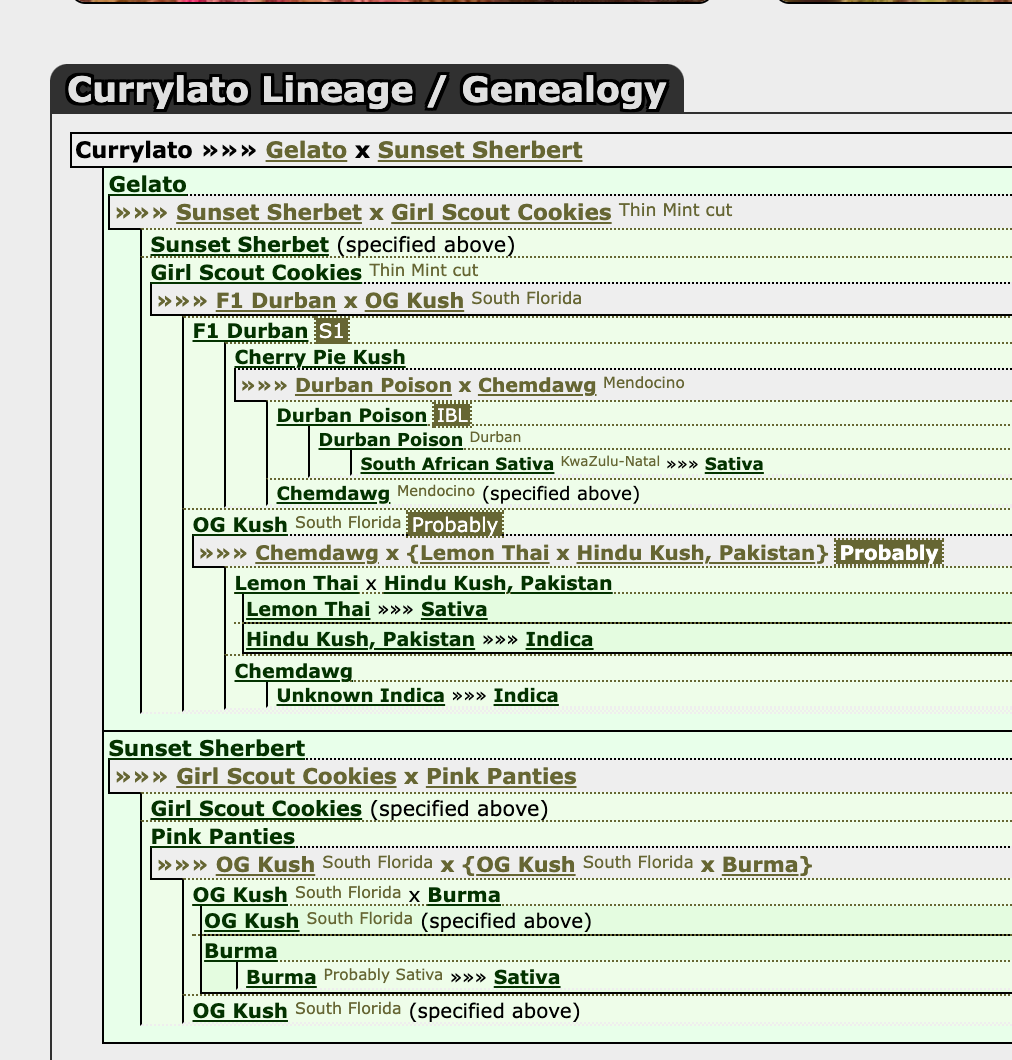Open Chemdawg in the cross with Lemon Thai braces
Screen dimensions: 1012x1060
coord(316,553)
